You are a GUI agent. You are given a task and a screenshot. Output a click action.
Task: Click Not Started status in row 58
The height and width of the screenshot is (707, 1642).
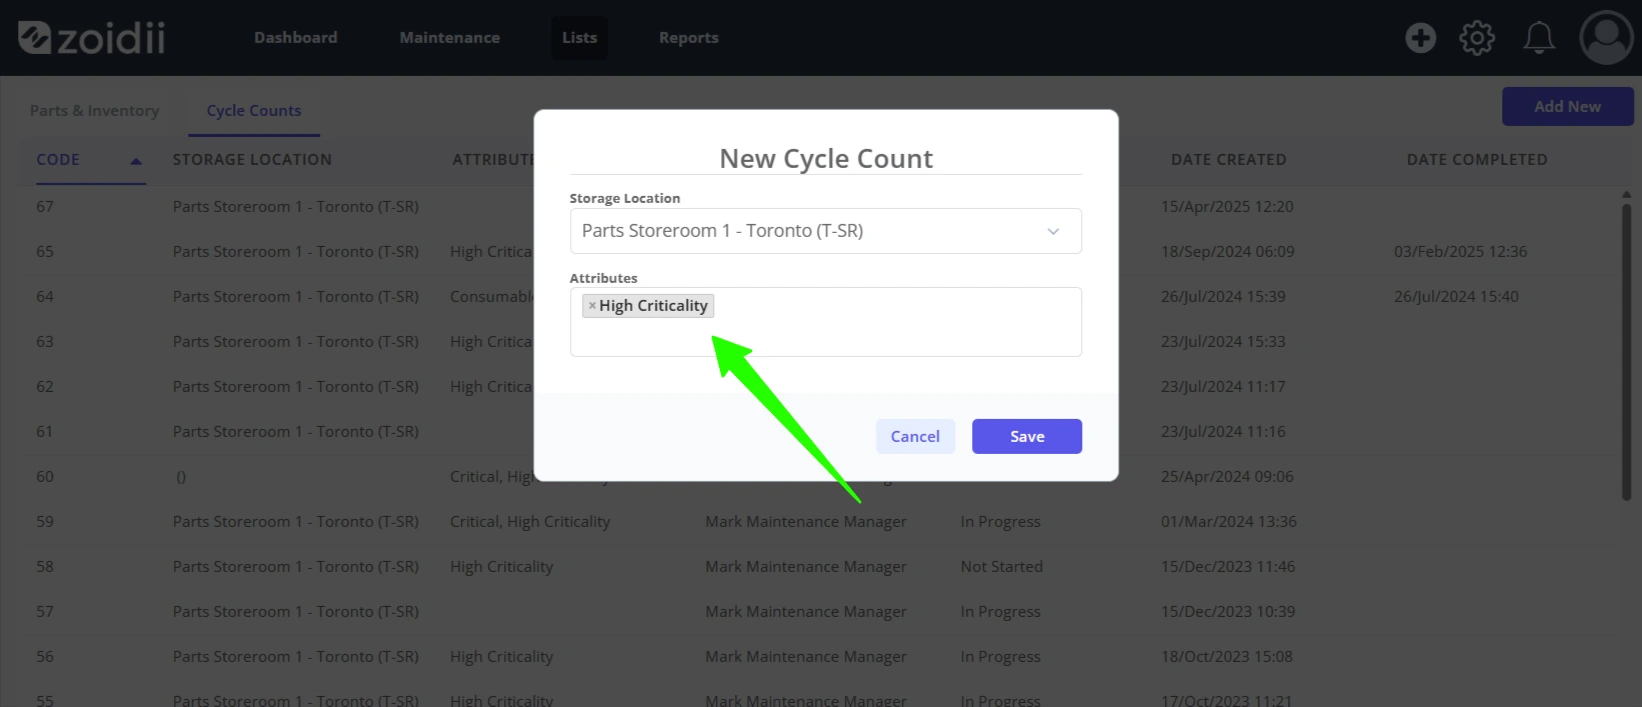(x=1001, y=567)
